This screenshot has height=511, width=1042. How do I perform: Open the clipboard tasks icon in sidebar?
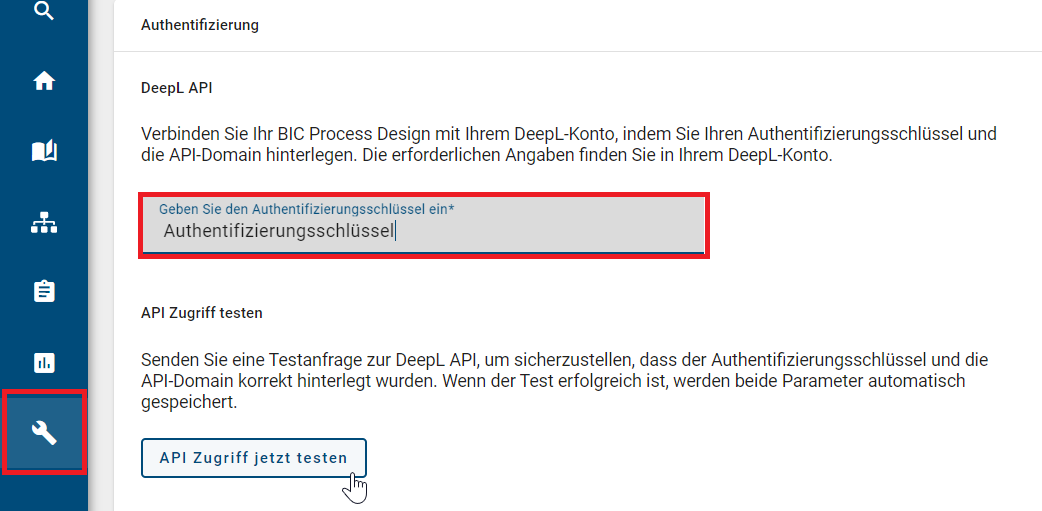pos(44,291)
